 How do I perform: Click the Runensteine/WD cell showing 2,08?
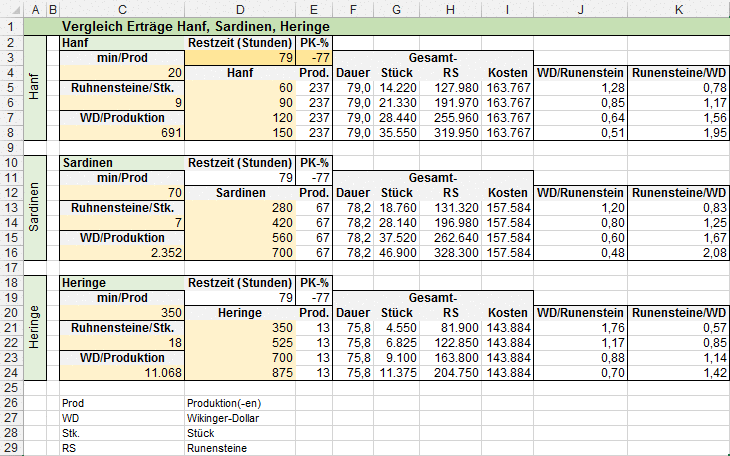point(679,253)
